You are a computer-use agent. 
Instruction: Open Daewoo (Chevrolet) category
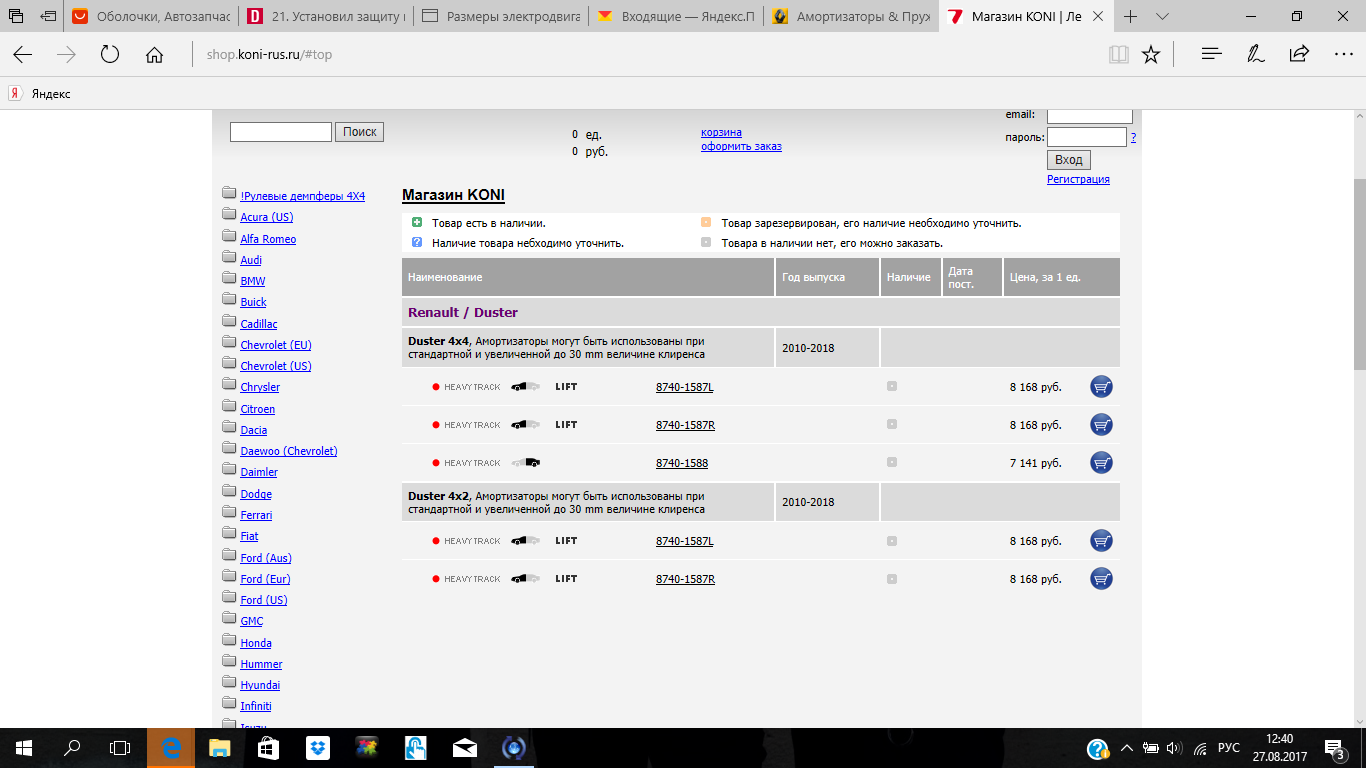pyautogui.click(x=288, y=451)
